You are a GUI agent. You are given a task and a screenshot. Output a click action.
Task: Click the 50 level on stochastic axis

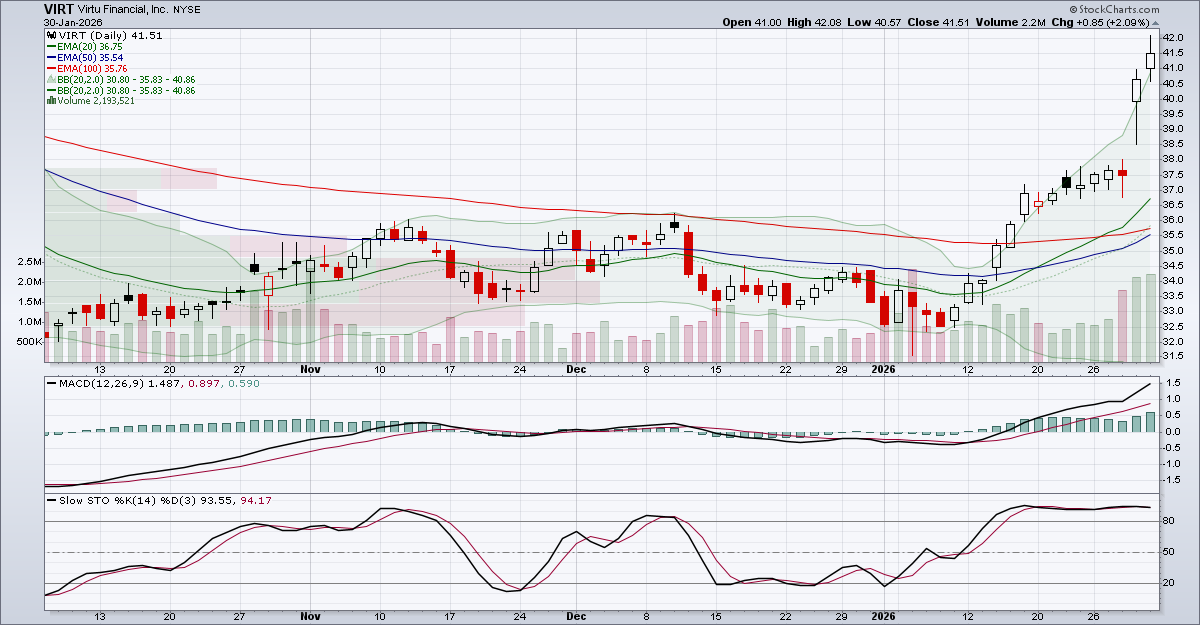point(1169,552)
